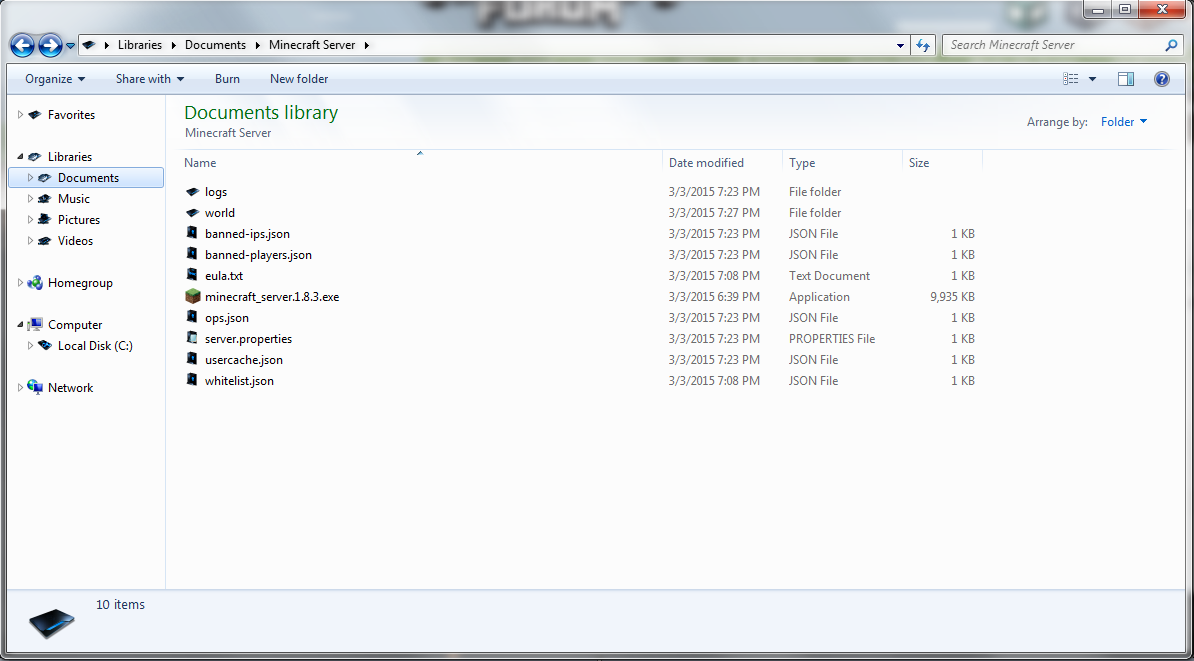Click the Back navigation arrow
This screenshot has height=661, width=1194.
click(x=22, y=46)
